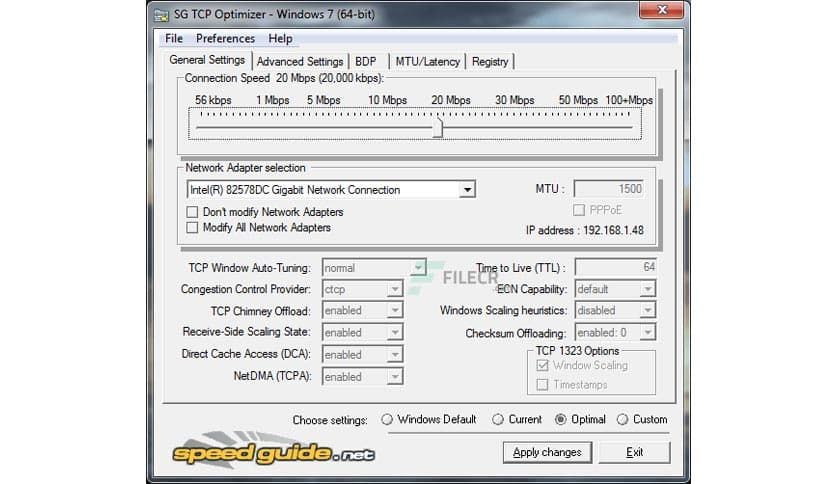Select the Optimal settings radio button

point(560,420)
